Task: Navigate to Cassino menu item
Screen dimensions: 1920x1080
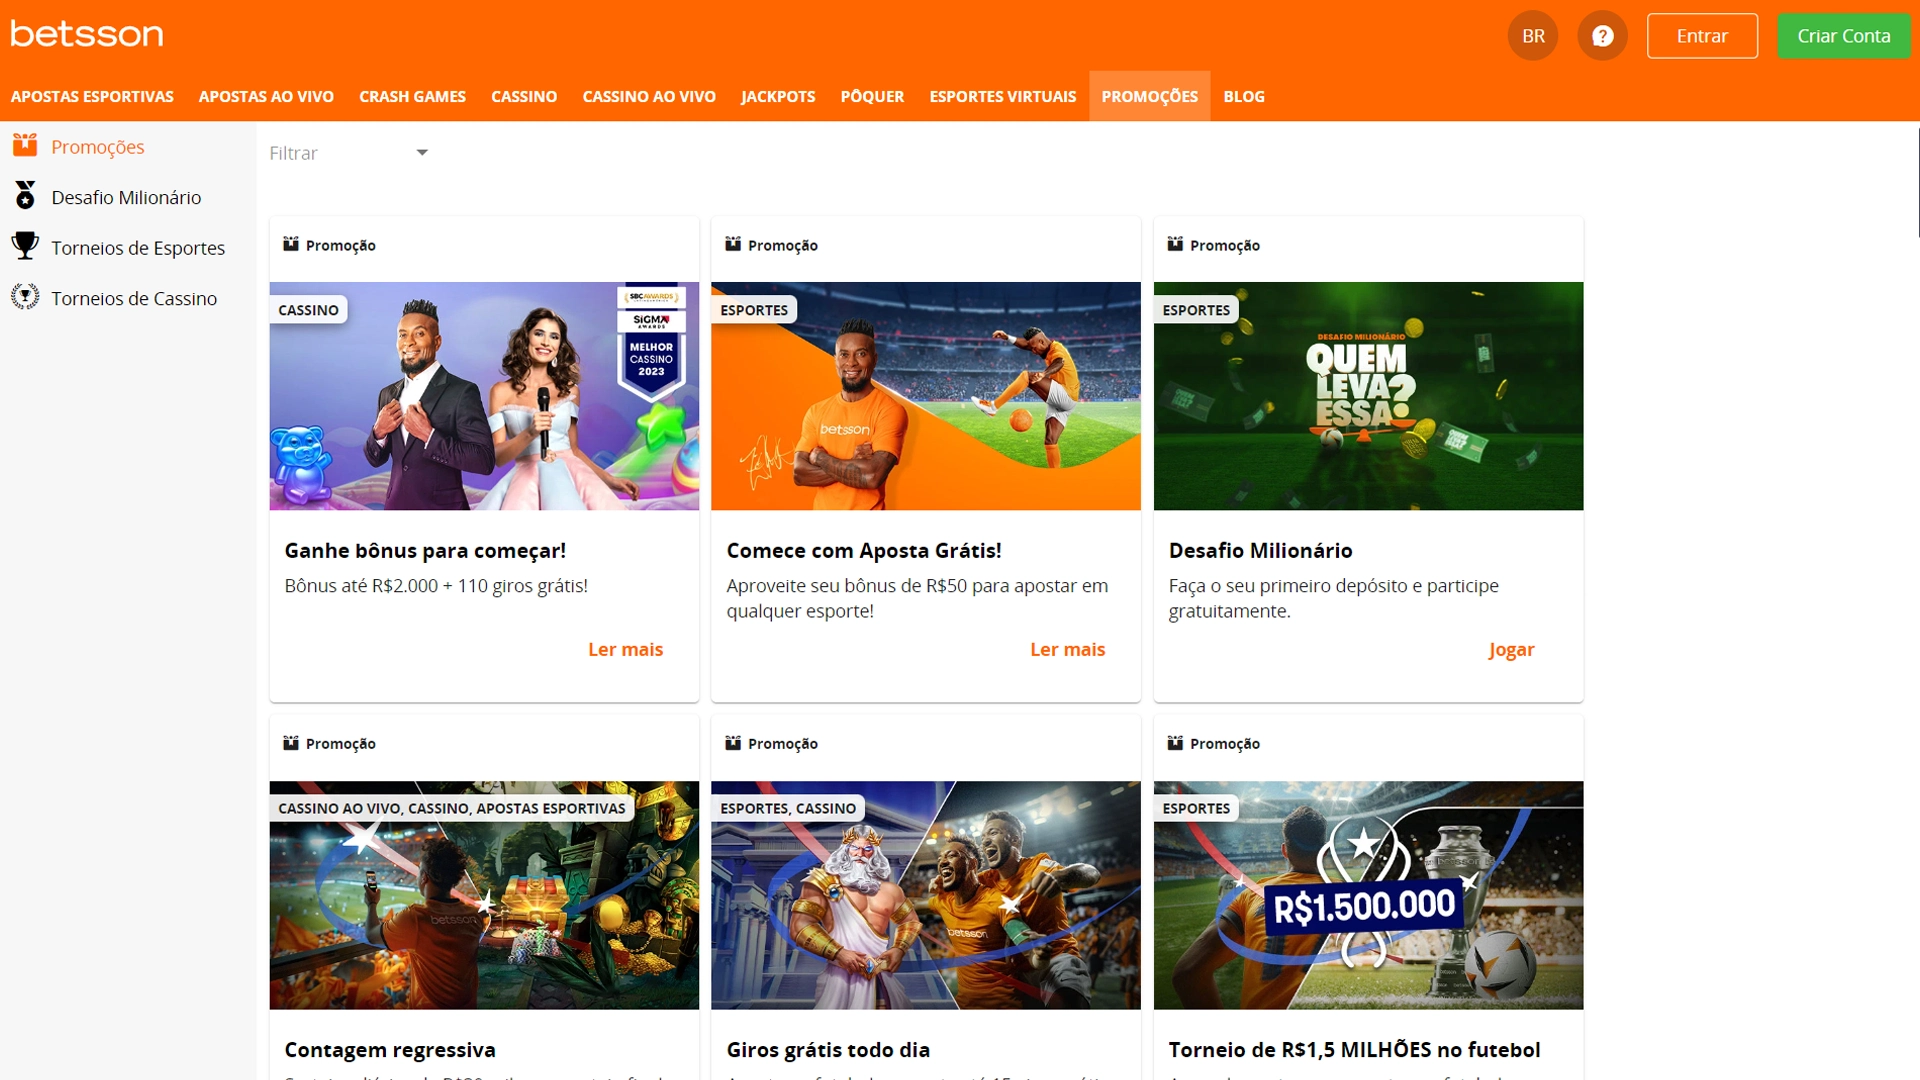Action: (524, 96)
